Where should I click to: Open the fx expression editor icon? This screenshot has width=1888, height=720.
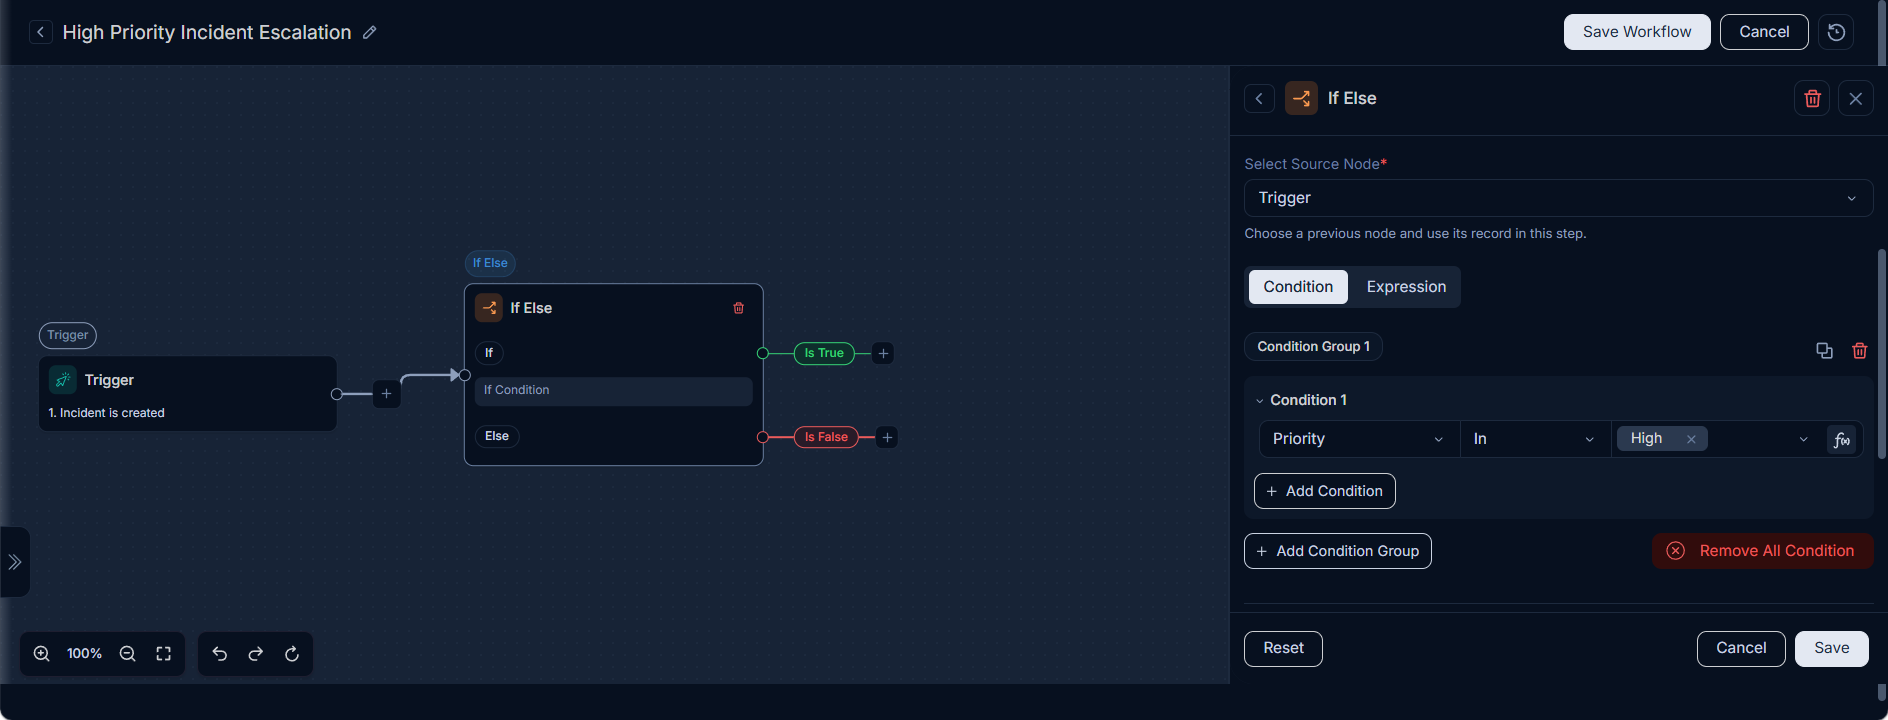(1842, 439)
